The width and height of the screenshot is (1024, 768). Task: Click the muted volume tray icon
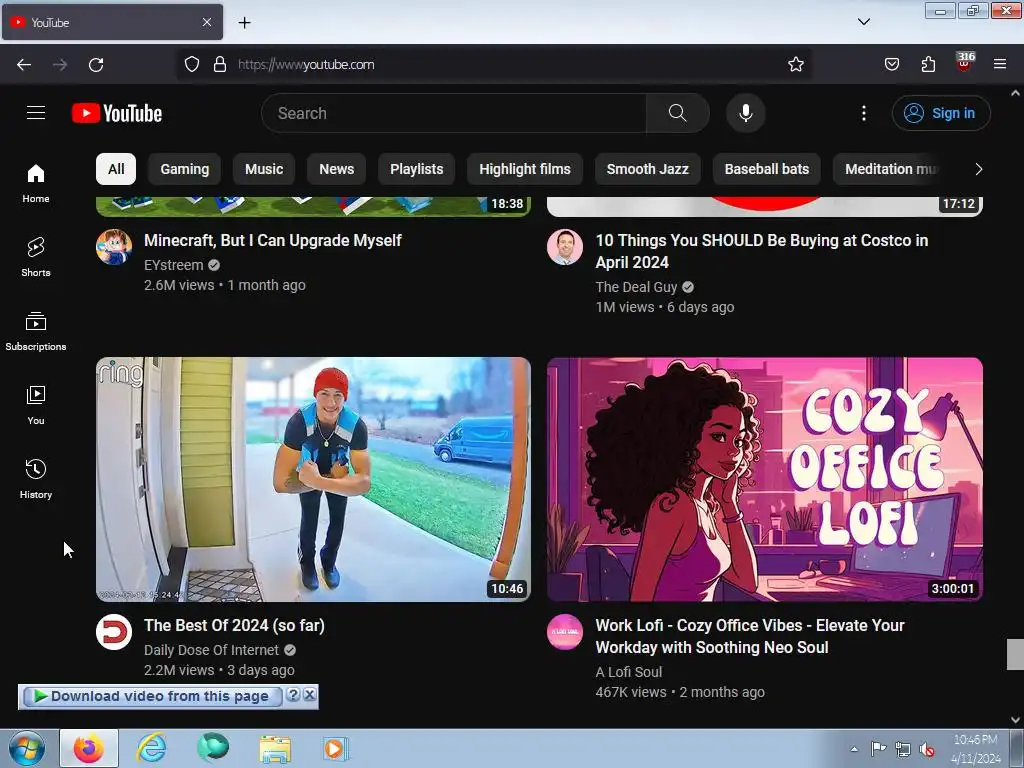[x=927, y=750]
